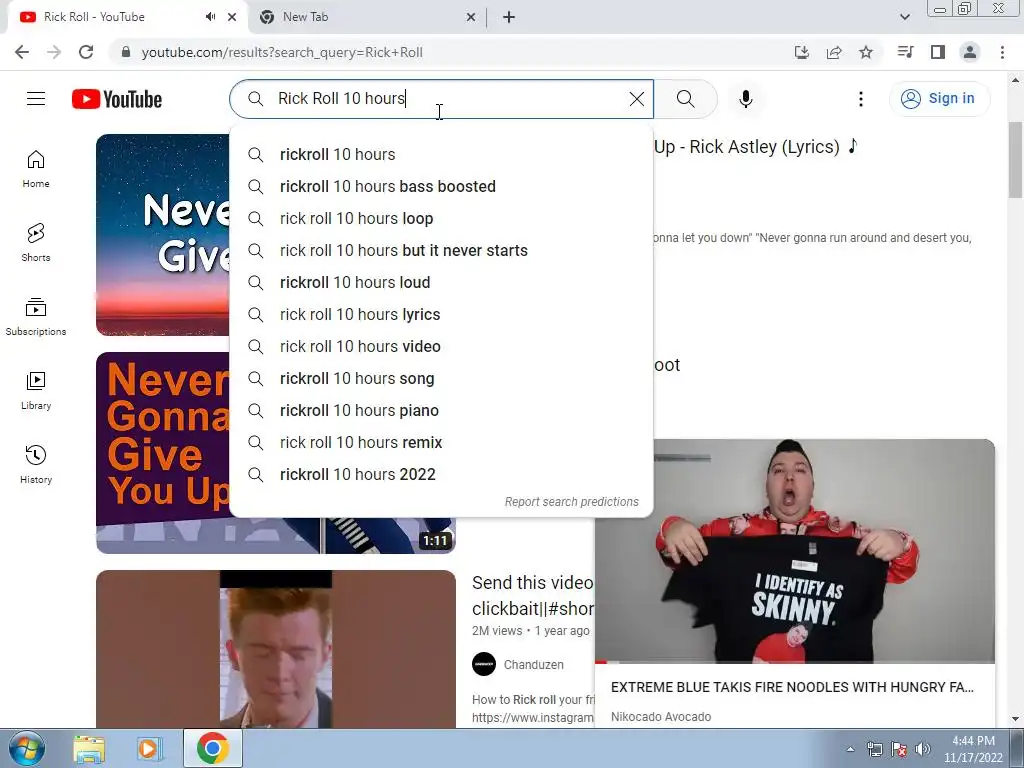The height and width of the screenshot is (768, 1024).
Task: Open the Nikocado Avocado mini player video
Action: 795,551
